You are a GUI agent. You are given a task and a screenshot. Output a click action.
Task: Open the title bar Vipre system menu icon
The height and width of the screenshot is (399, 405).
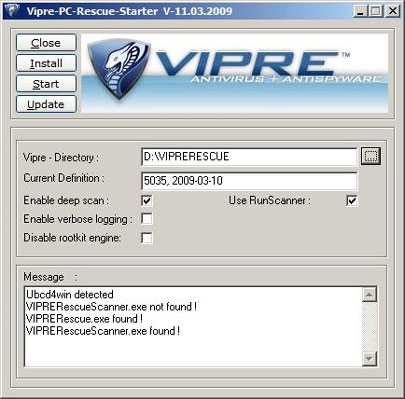point(13,11)
